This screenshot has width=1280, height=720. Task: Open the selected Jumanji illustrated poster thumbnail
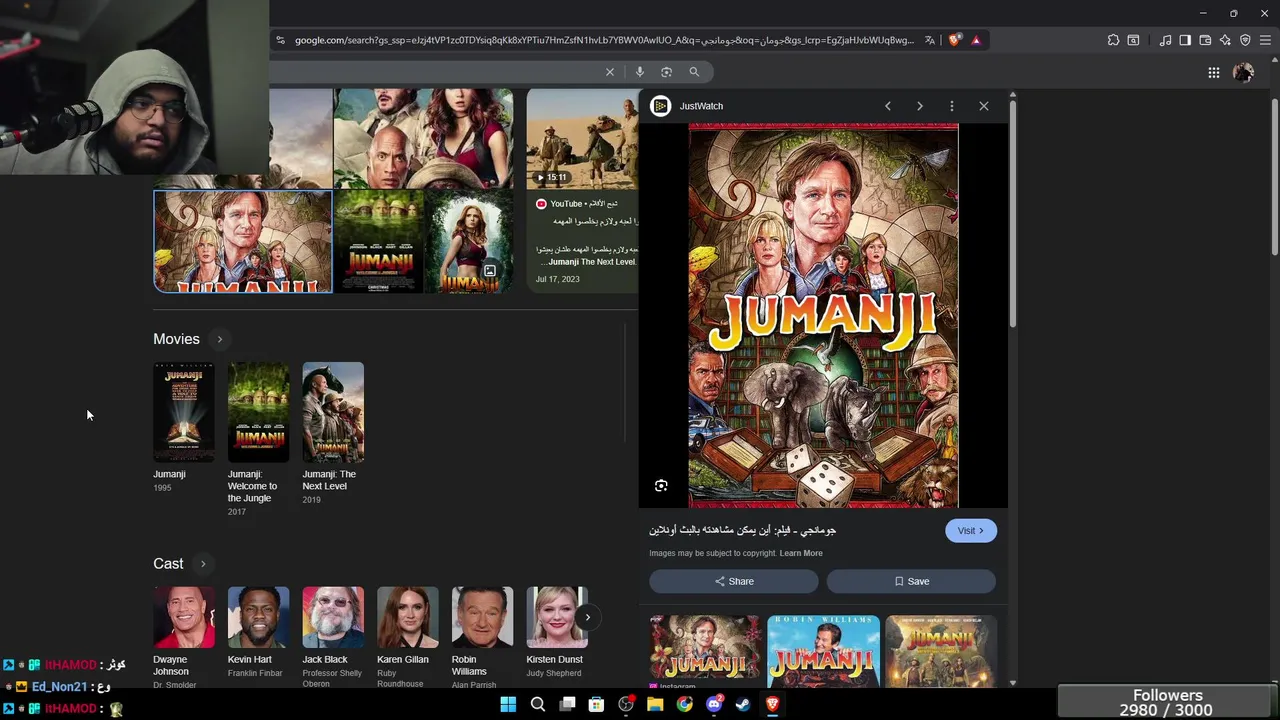tap(243, 242)
